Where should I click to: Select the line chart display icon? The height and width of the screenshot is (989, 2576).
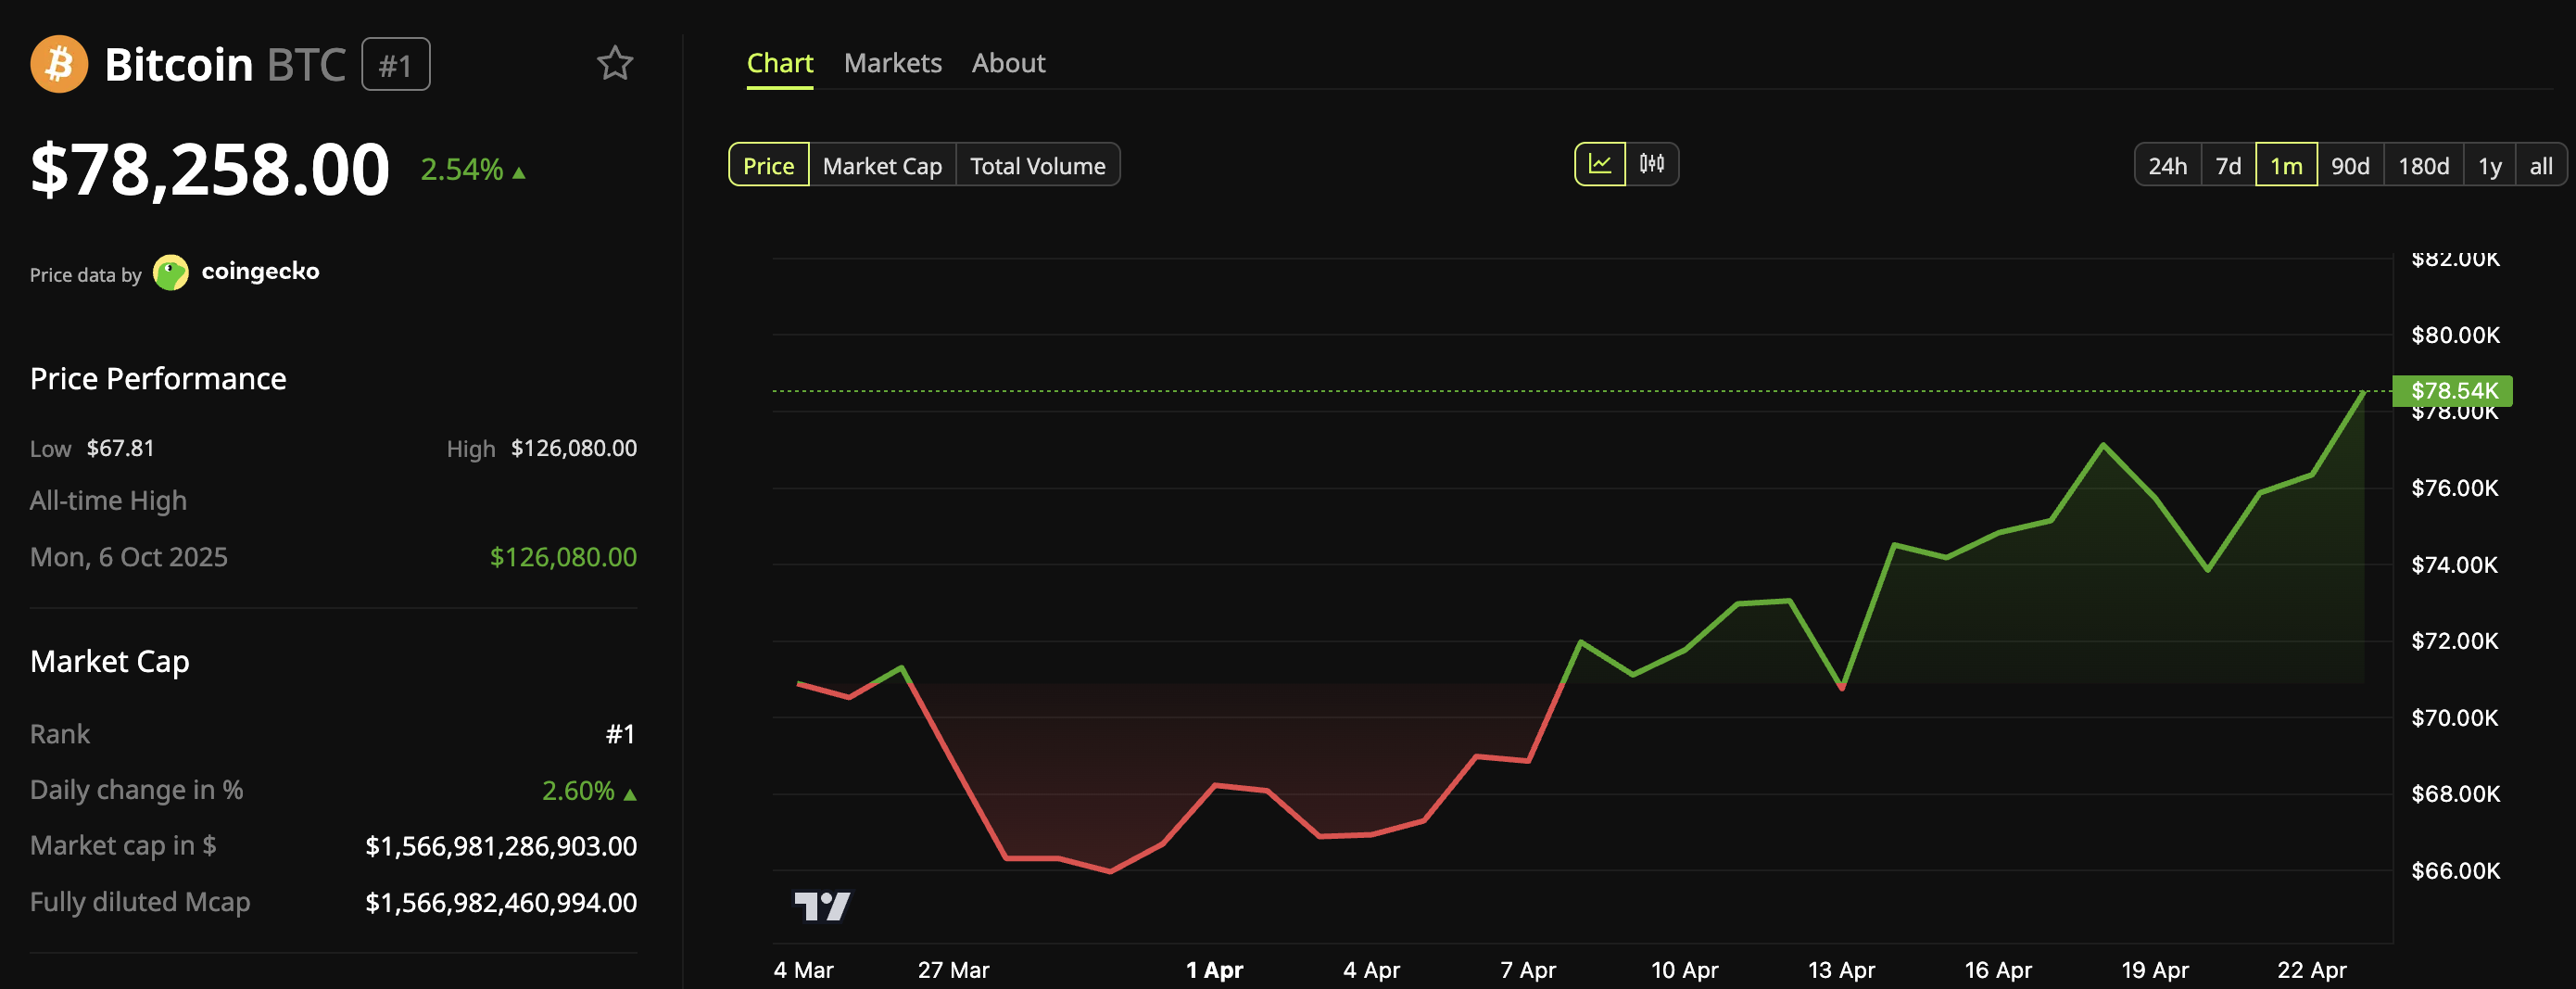coord(1600,164)
